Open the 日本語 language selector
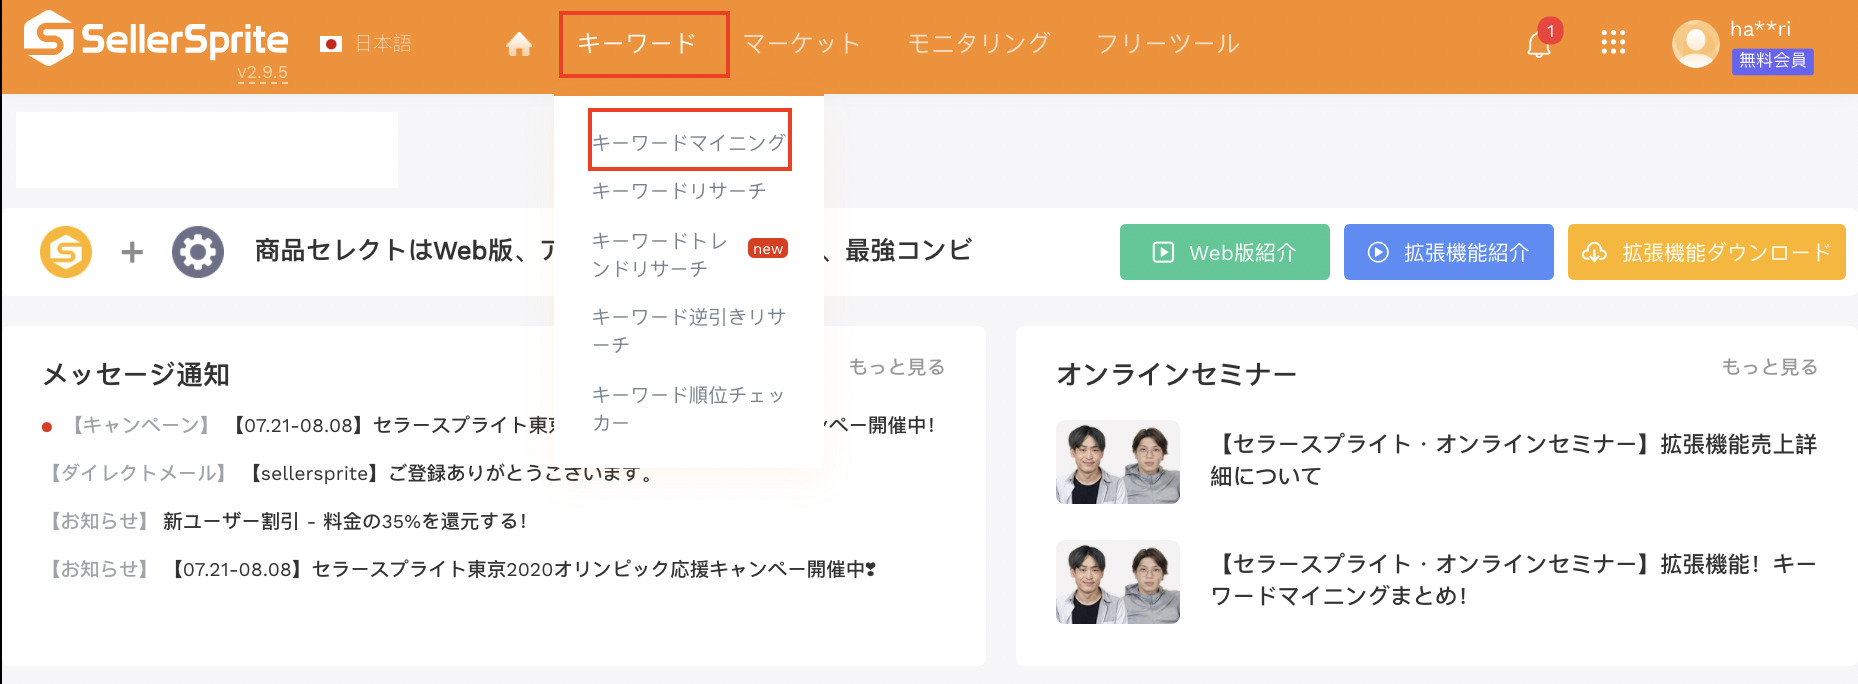 (x=383, y=44)
